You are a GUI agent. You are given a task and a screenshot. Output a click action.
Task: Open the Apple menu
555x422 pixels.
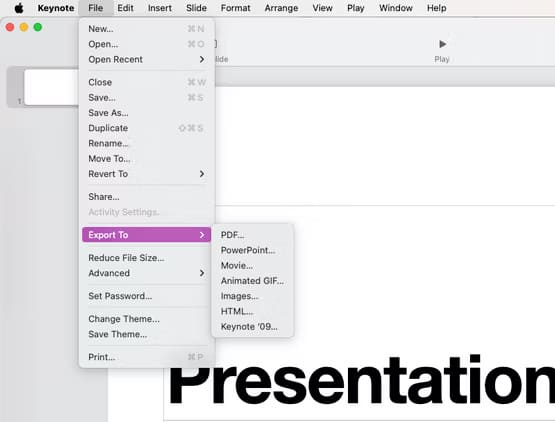point(19,8)
